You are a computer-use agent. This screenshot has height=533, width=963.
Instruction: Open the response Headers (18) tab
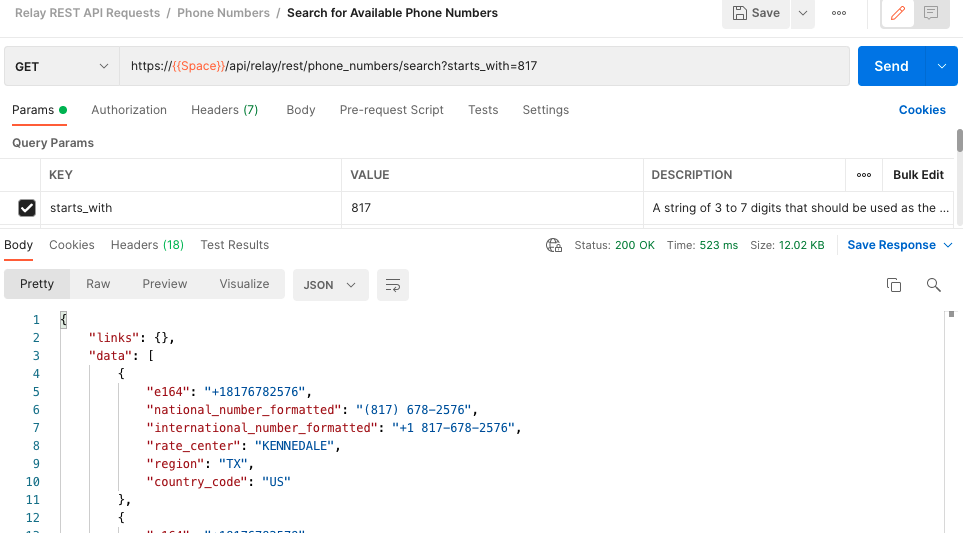point(147,245)
